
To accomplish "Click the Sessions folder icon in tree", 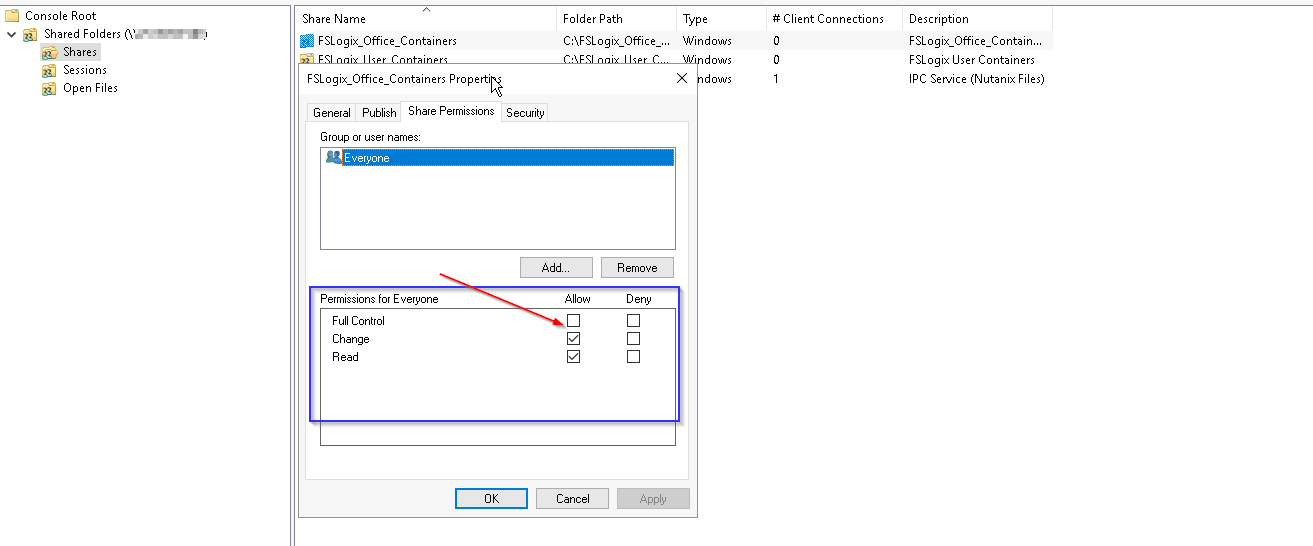I will (x=49, y=70).
